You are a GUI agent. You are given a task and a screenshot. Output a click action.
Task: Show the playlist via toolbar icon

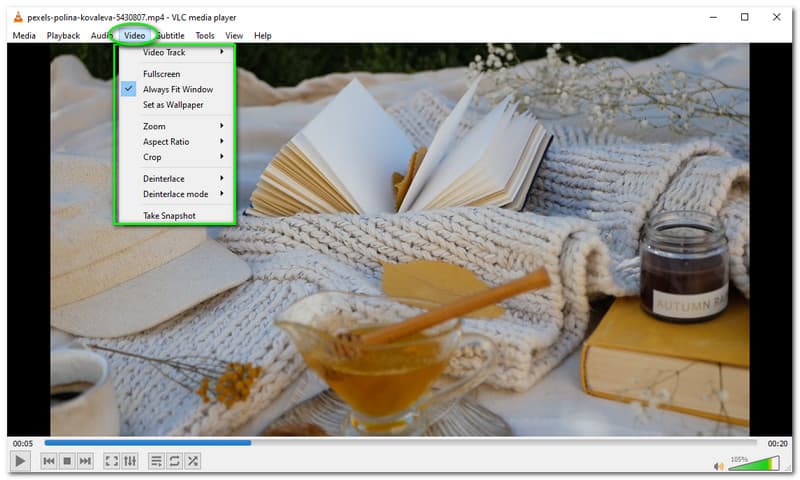click(x=155, y=461)
